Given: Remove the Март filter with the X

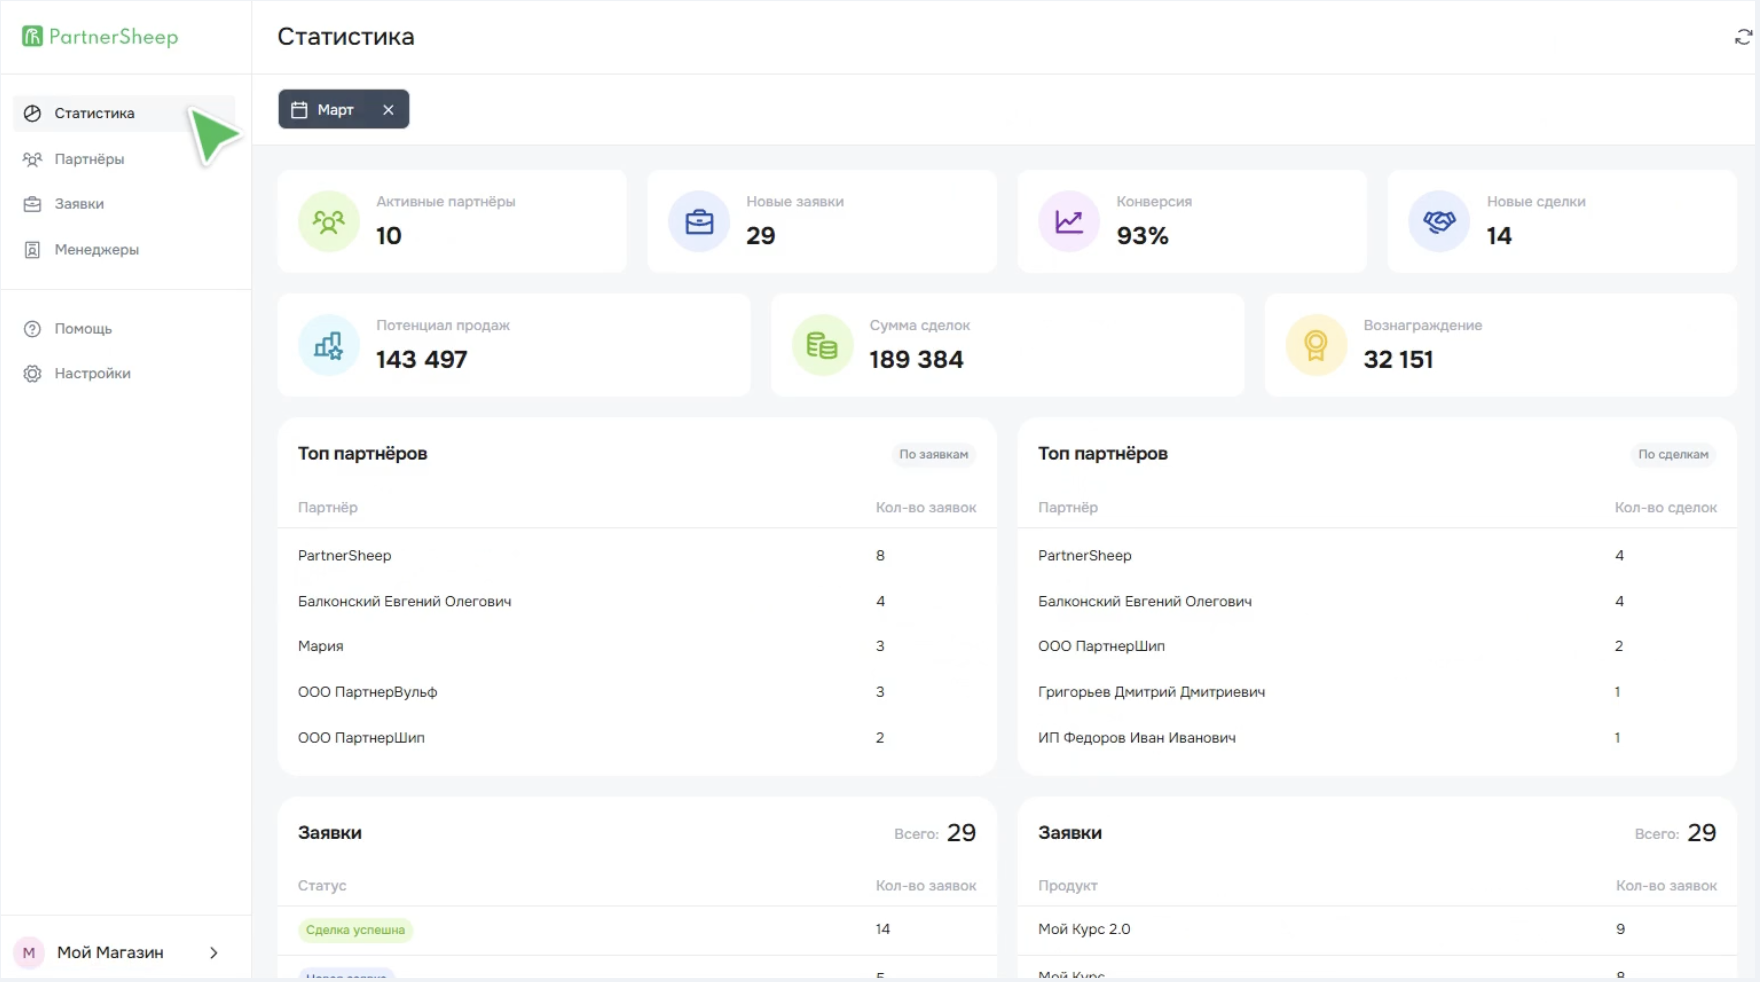Looking at the screenshot, I should (x=388, y=110).
